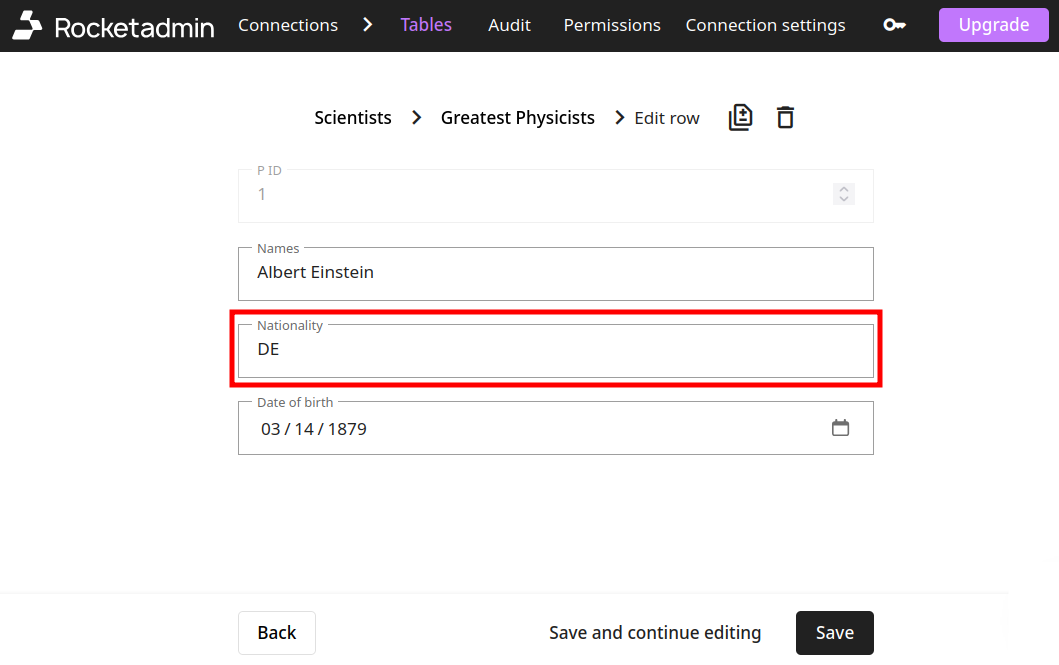The width and height of the screenshot is (1059, 665).
Task: Go to the Scientists breadcrumb
Action: coord(353,117)
